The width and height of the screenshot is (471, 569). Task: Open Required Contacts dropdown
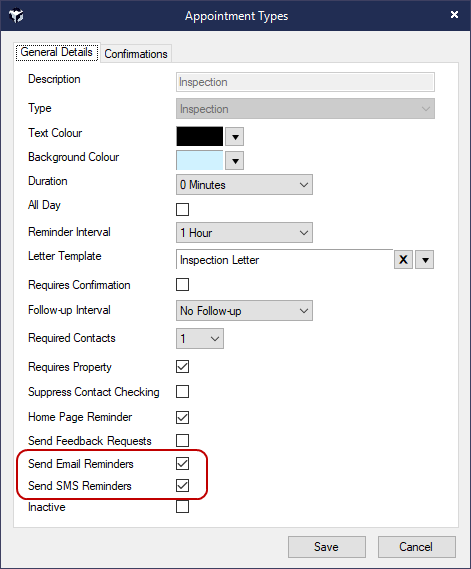pyautogui.click(x=200, y=339)
